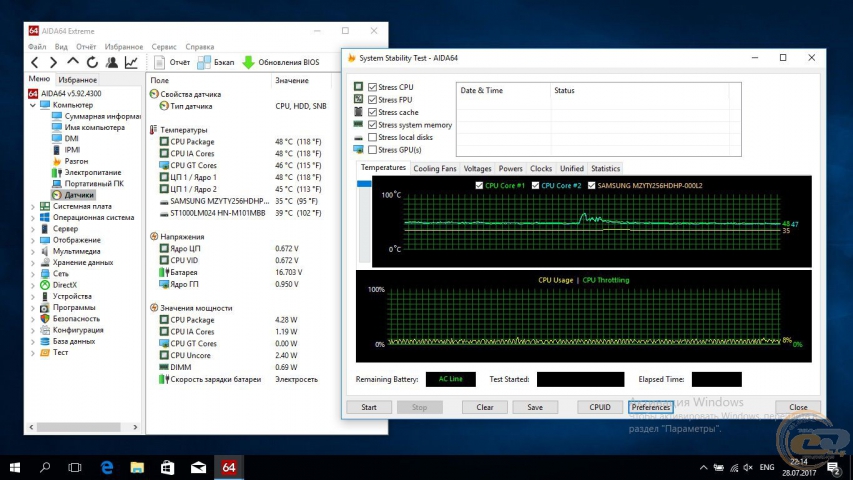Click Close in the stability test window
This screenshot has height=480, width=853.
(798, 407)
